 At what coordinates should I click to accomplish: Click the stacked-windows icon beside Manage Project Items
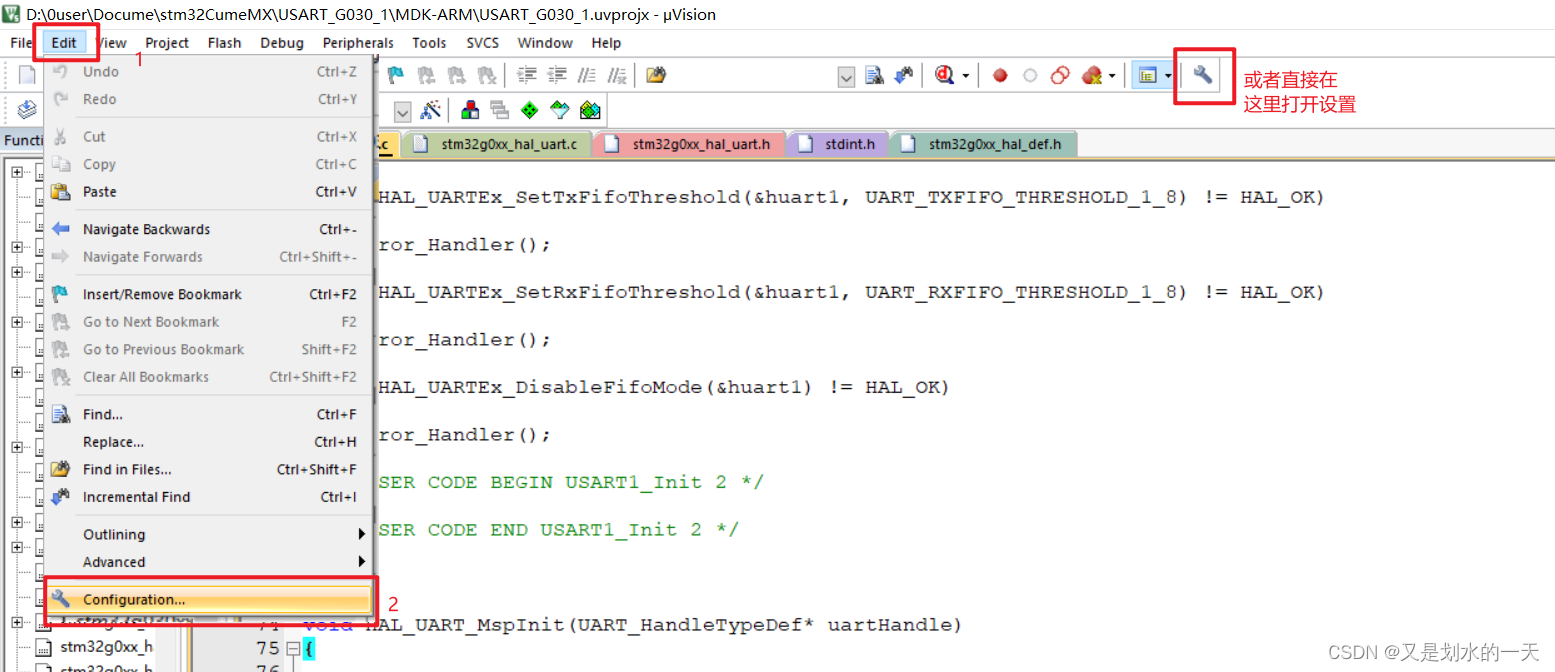[500, 109]
